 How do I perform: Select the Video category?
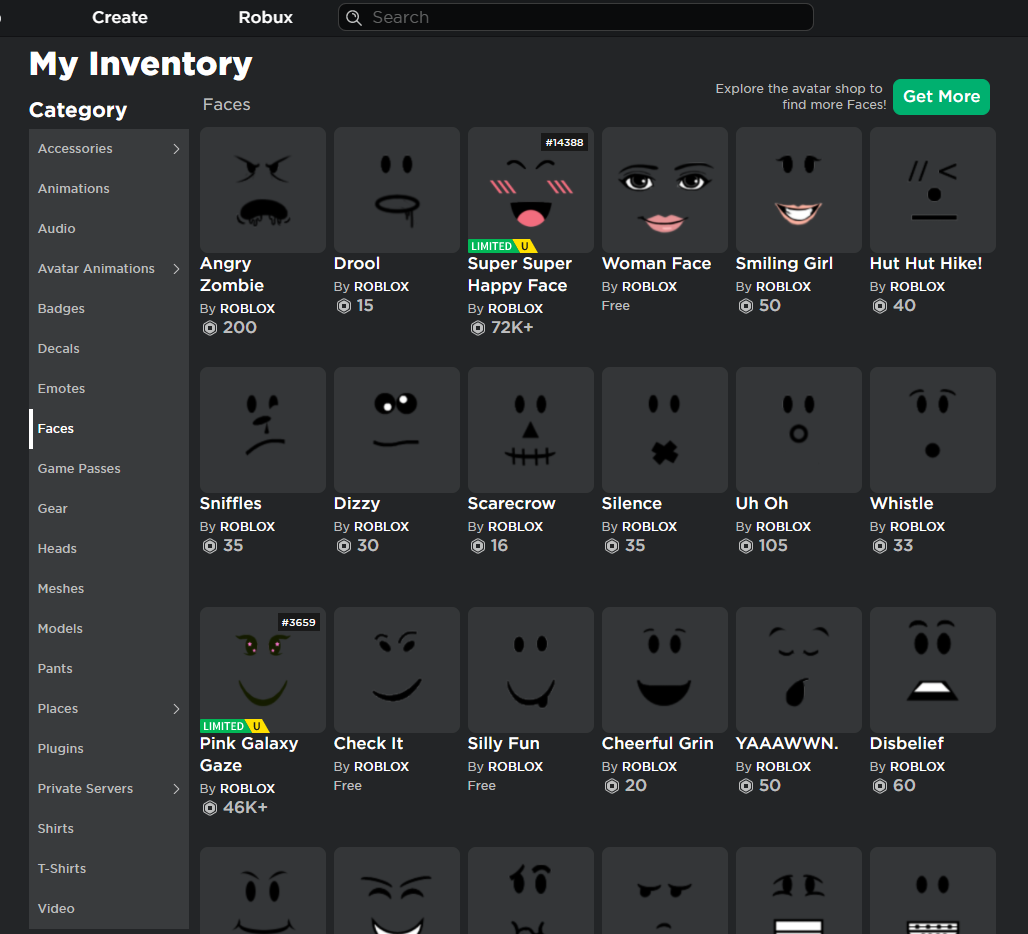[x=109, y=908]
